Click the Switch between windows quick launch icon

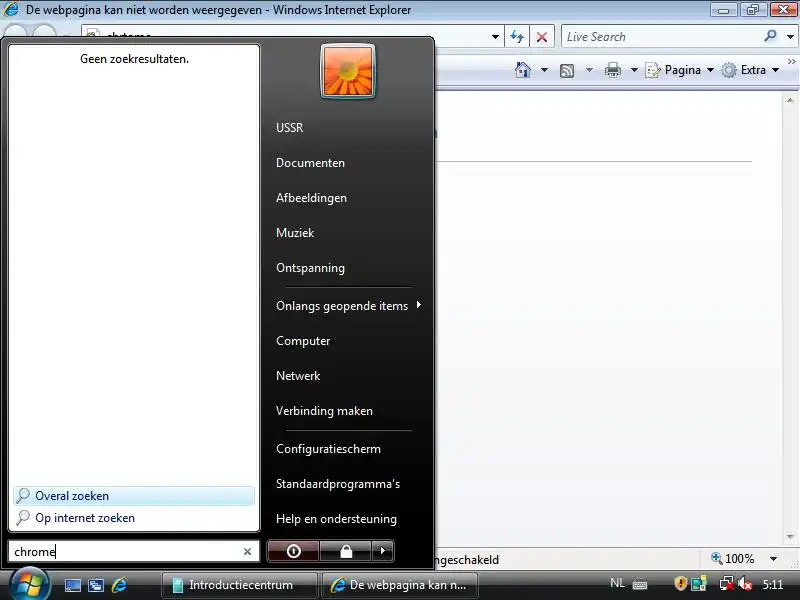click(96, 585)
